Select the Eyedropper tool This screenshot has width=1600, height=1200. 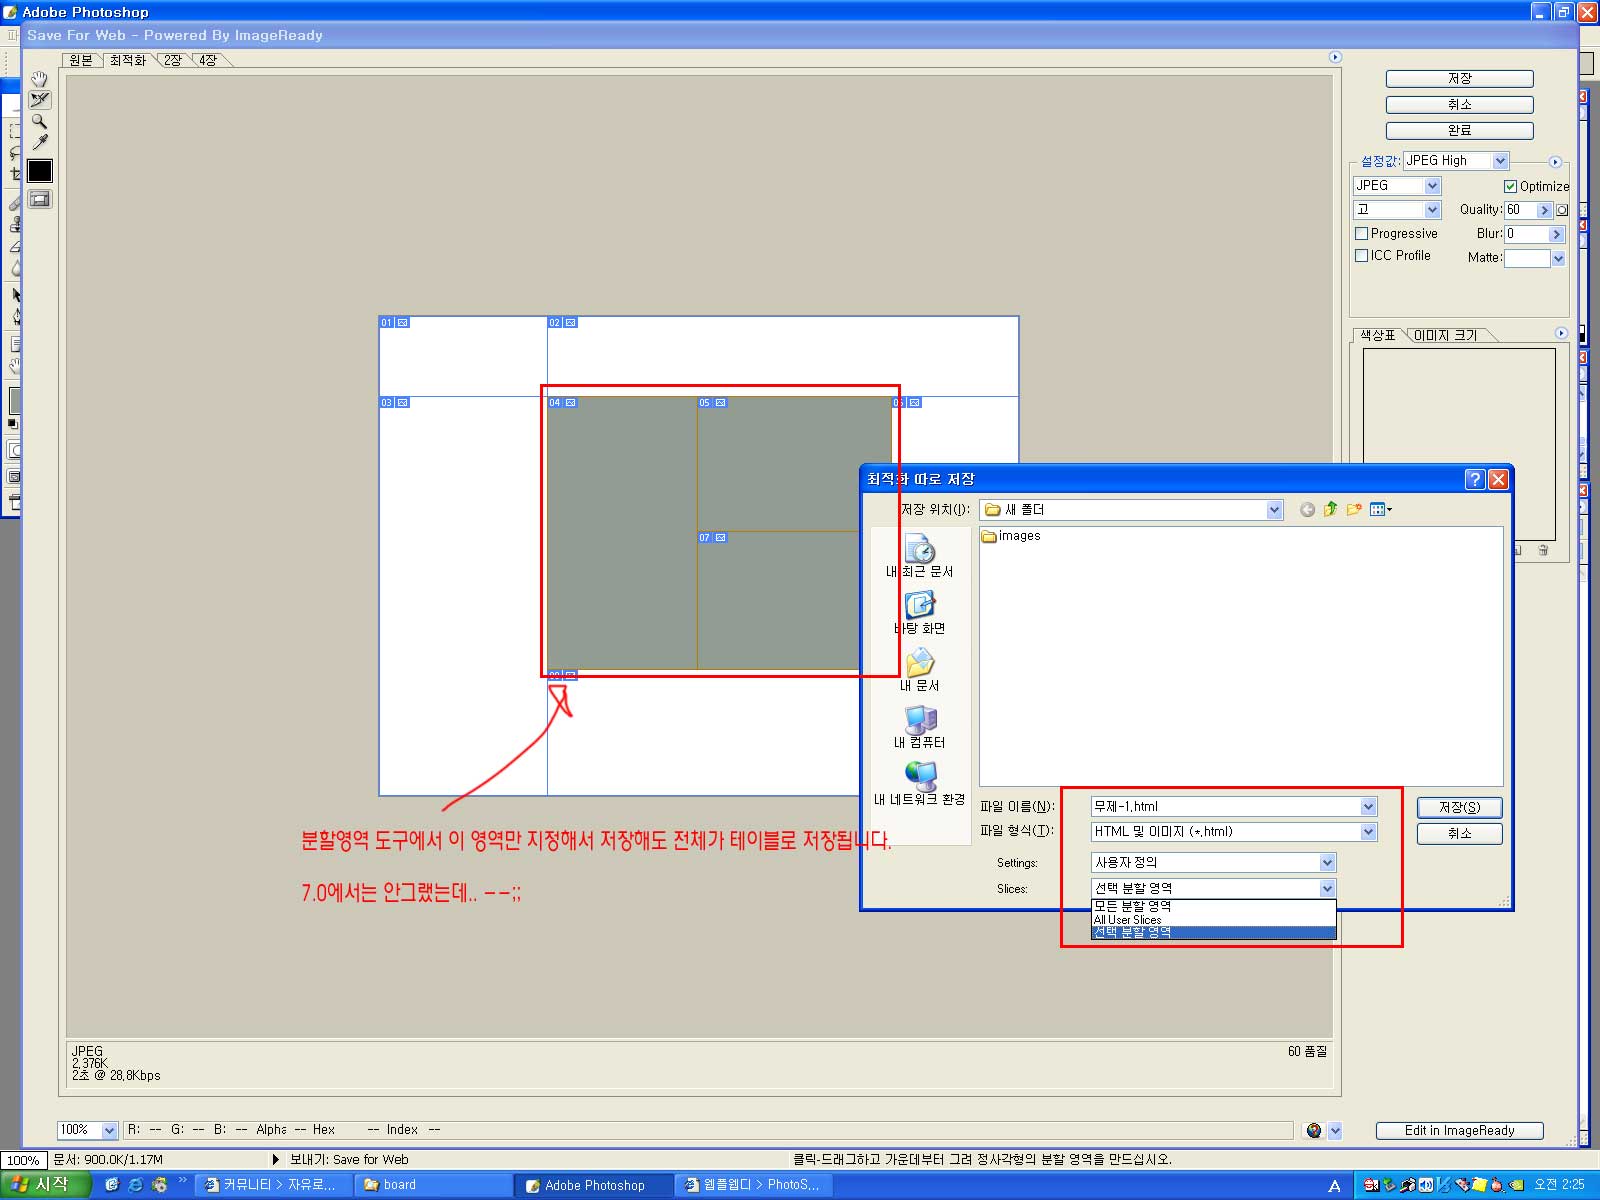pos(40,142)
